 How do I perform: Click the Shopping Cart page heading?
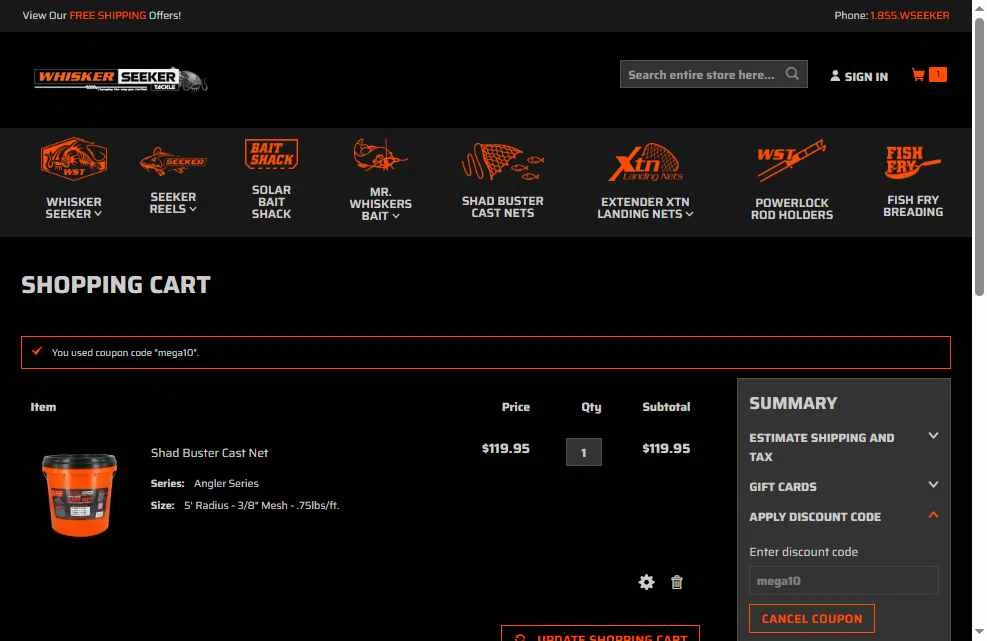pyautogui.click(x=116, y=285)
